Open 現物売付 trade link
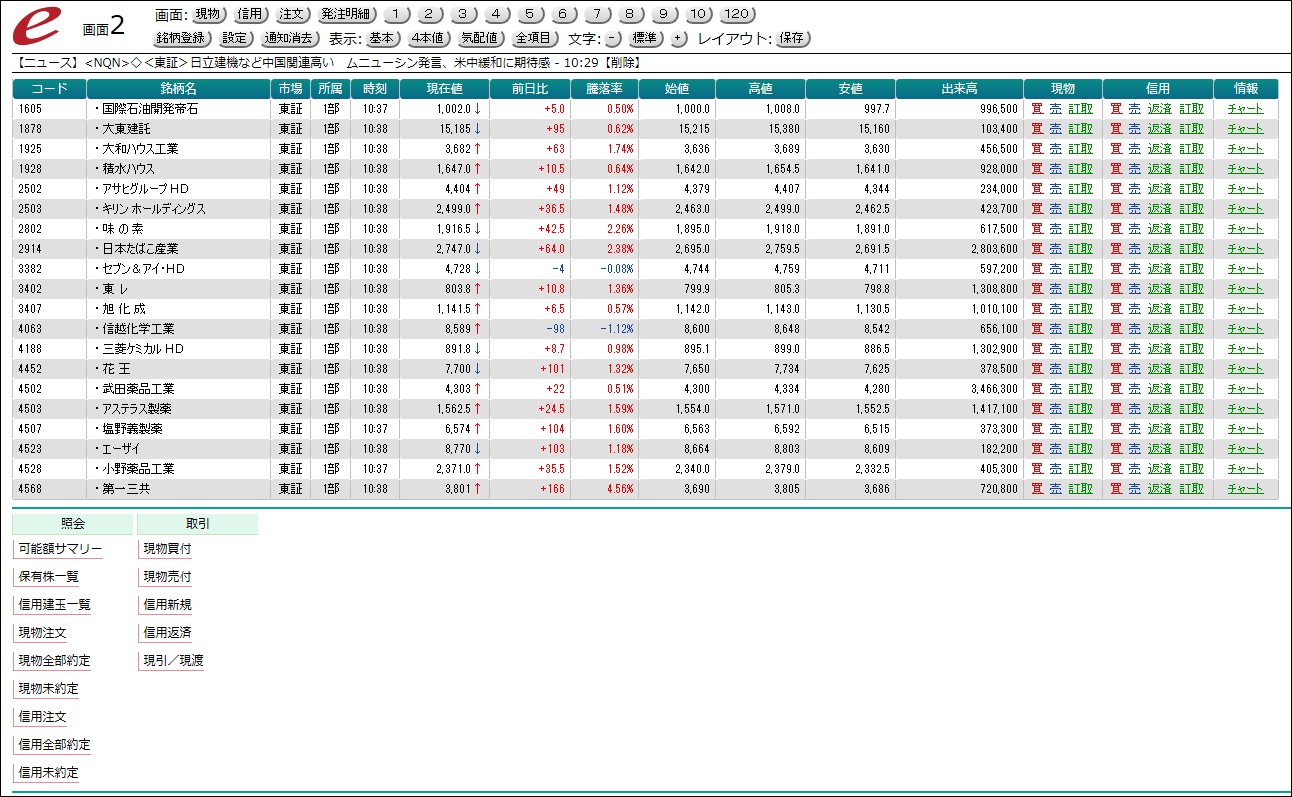Screen dimensions: 1292x797 point(167,577)
